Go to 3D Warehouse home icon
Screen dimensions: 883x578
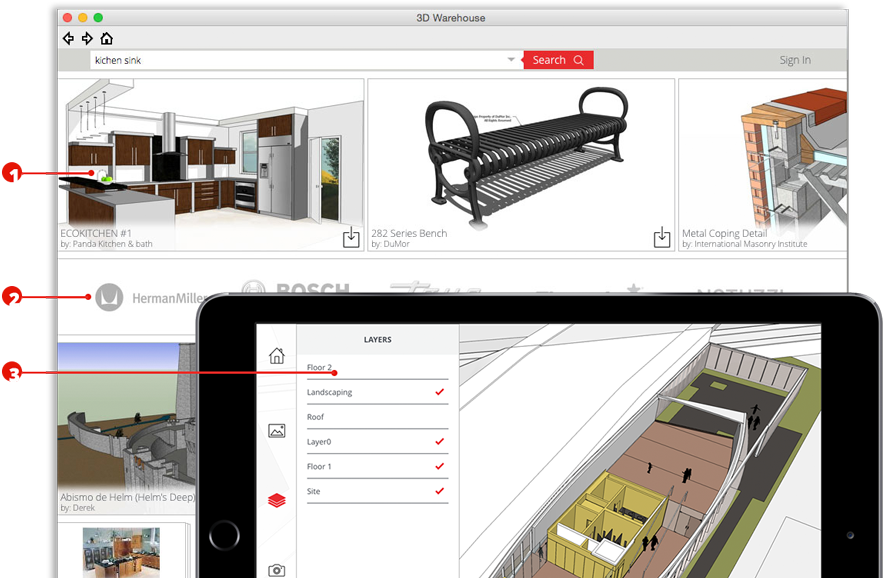click(x=106, y=39)
